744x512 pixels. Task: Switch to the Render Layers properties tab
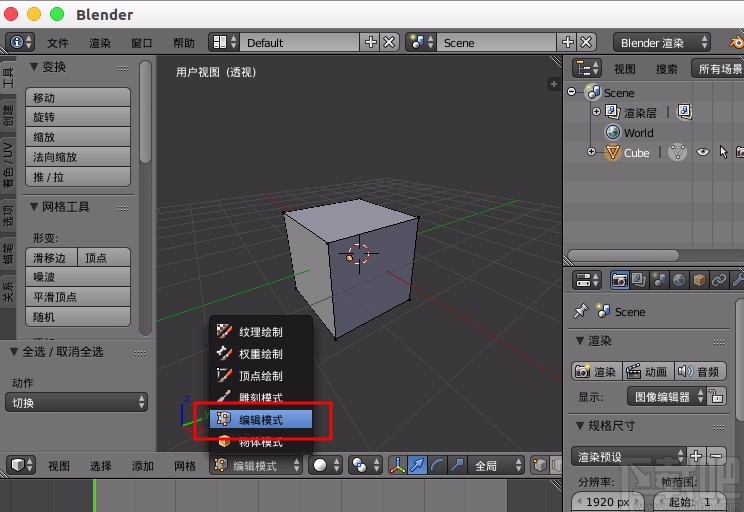point(639,280)
